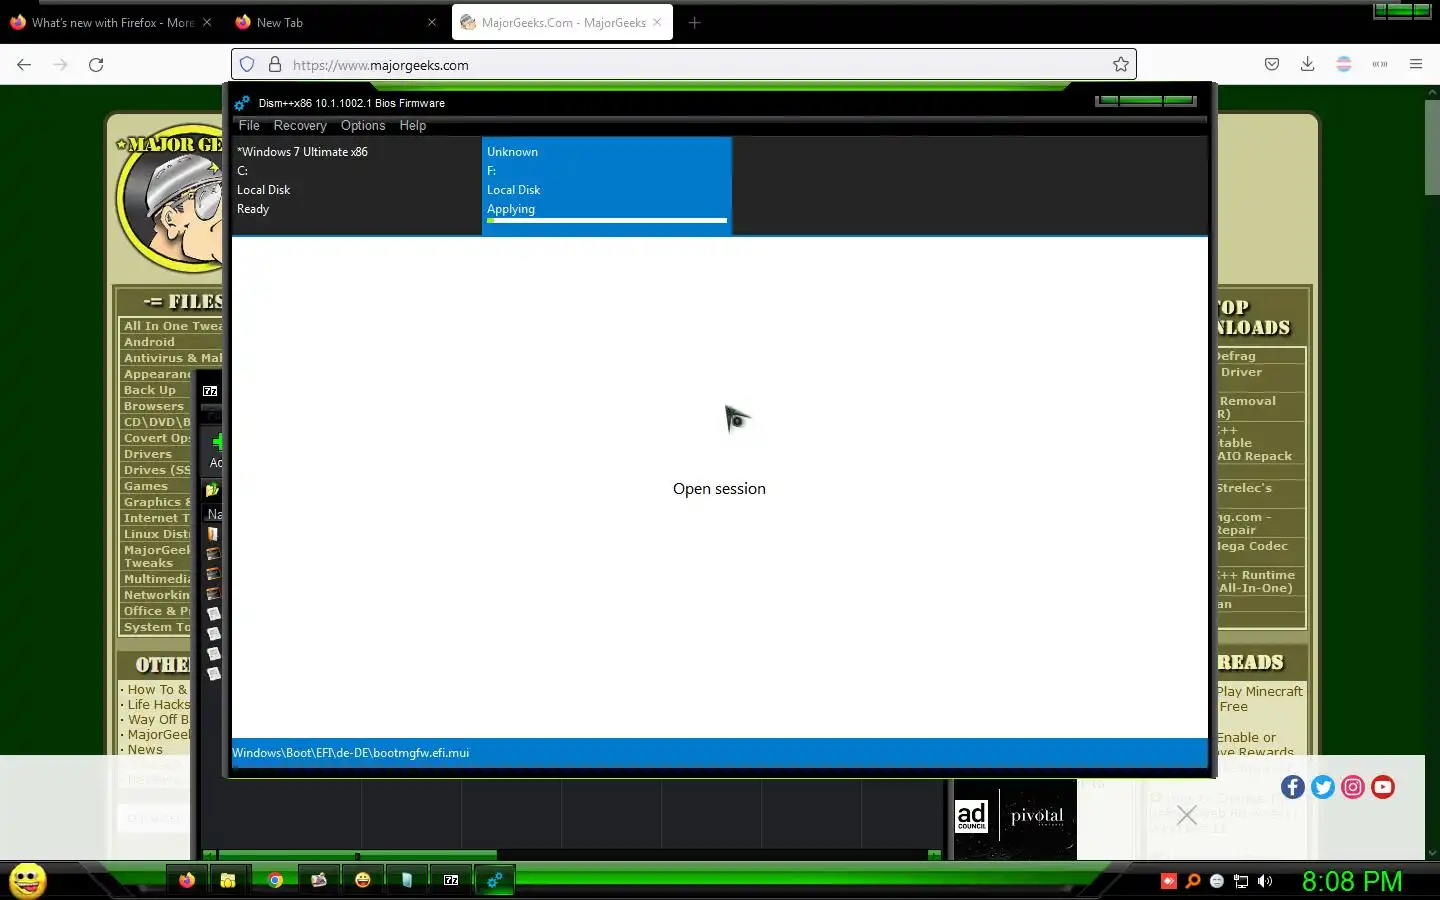Viewport: 1440px width, 900px height.
Task: Select the Unknown F: Local Disk tile
Action: [x=607, y=185]
